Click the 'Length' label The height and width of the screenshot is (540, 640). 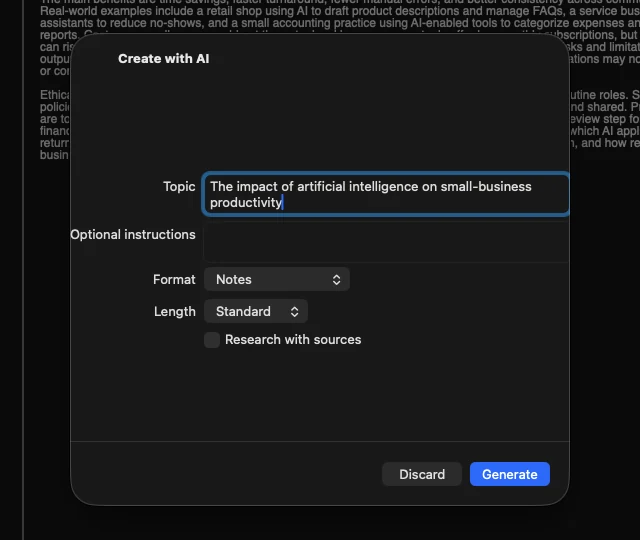pos(175,311)
